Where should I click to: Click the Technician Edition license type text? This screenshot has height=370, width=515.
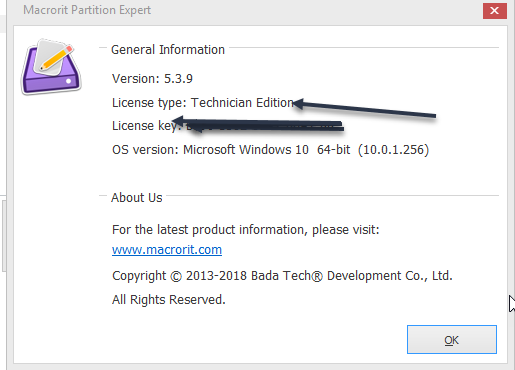(242, 103)
